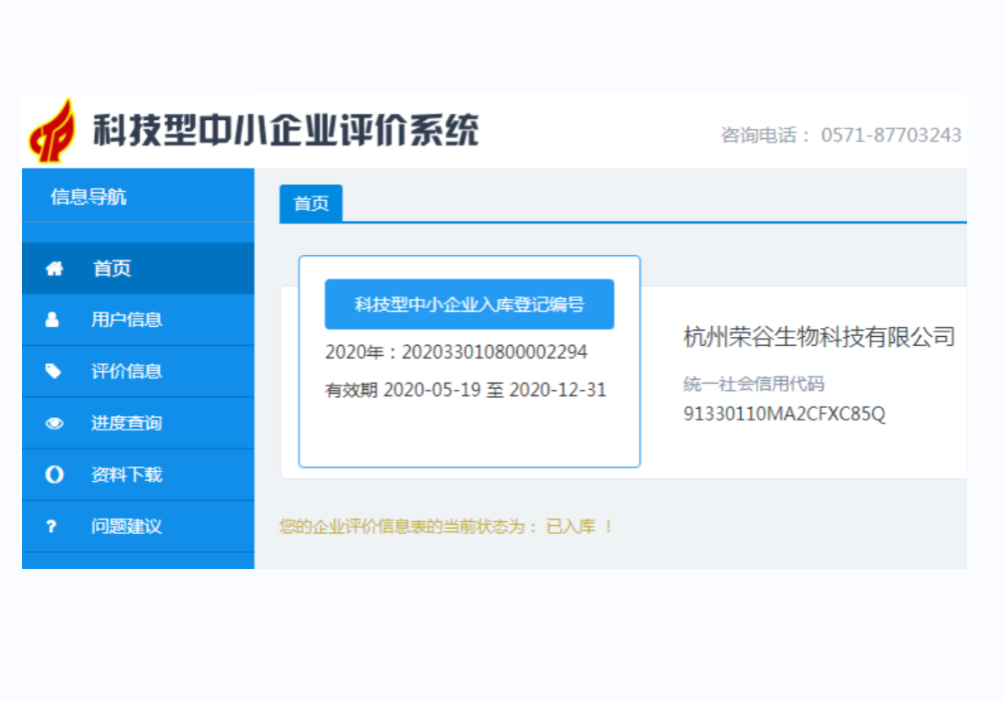Click the 统一社会信用代码 label
Image resolution: width=1003 pixels, height=702 pixels.
[754, 384]
